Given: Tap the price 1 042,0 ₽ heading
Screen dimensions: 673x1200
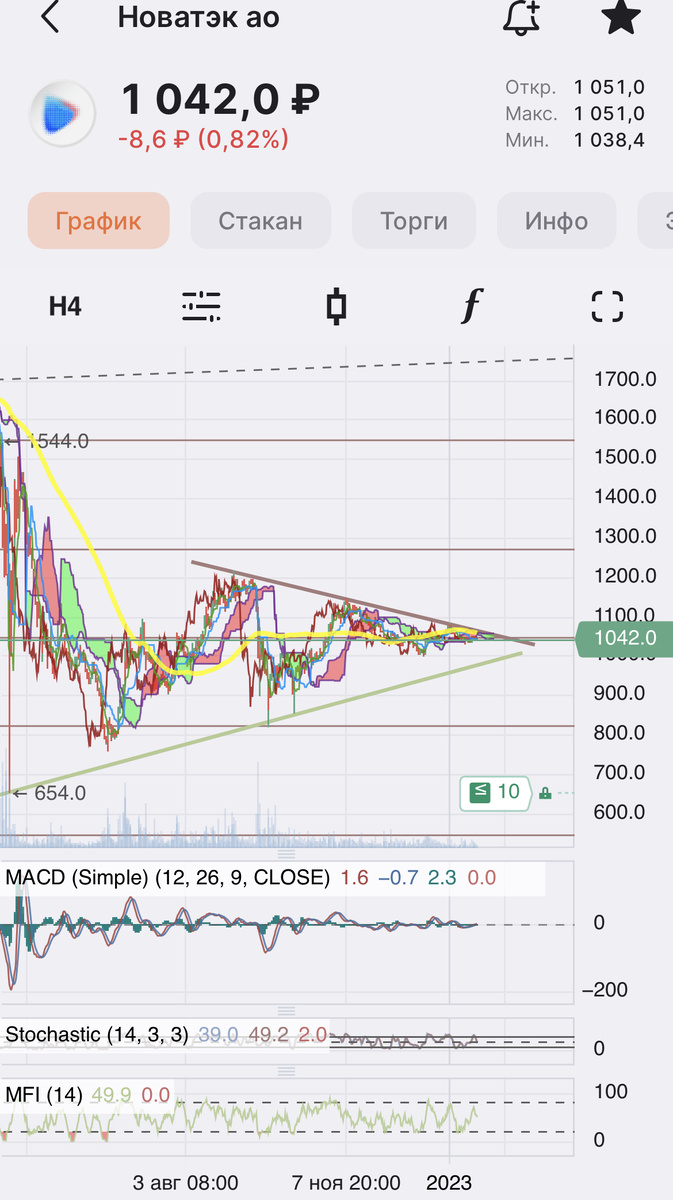Looking at the screenshot, I should pyautogui.click(x=221, y=100).
